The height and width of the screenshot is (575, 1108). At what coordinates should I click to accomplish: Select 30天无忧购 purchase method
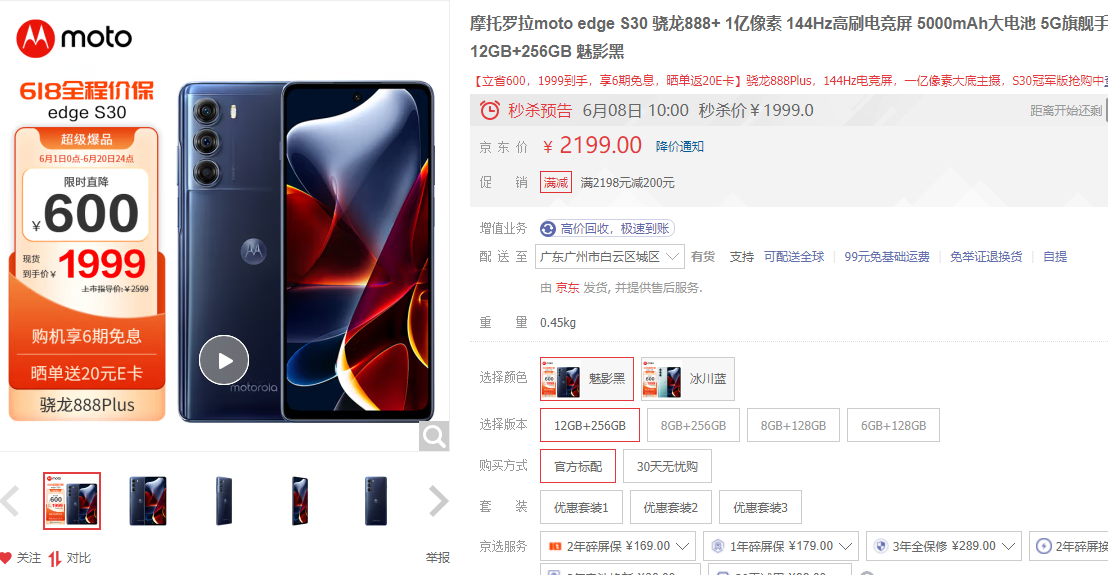pyautogui.click(x=667, y=466)
